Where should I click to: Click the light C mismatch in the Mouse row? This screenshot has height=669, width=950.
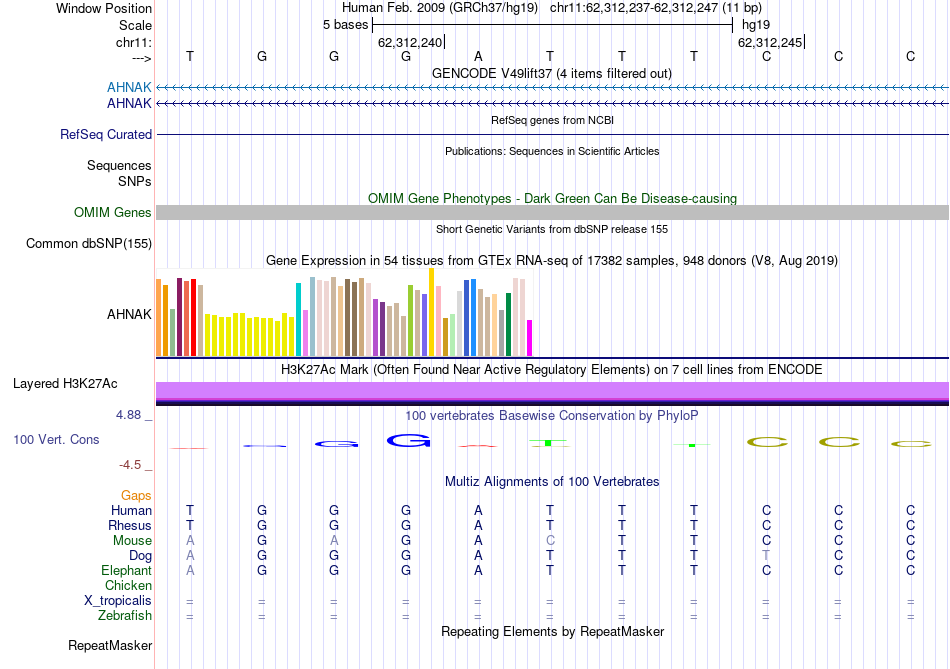[x=550, y=541]
